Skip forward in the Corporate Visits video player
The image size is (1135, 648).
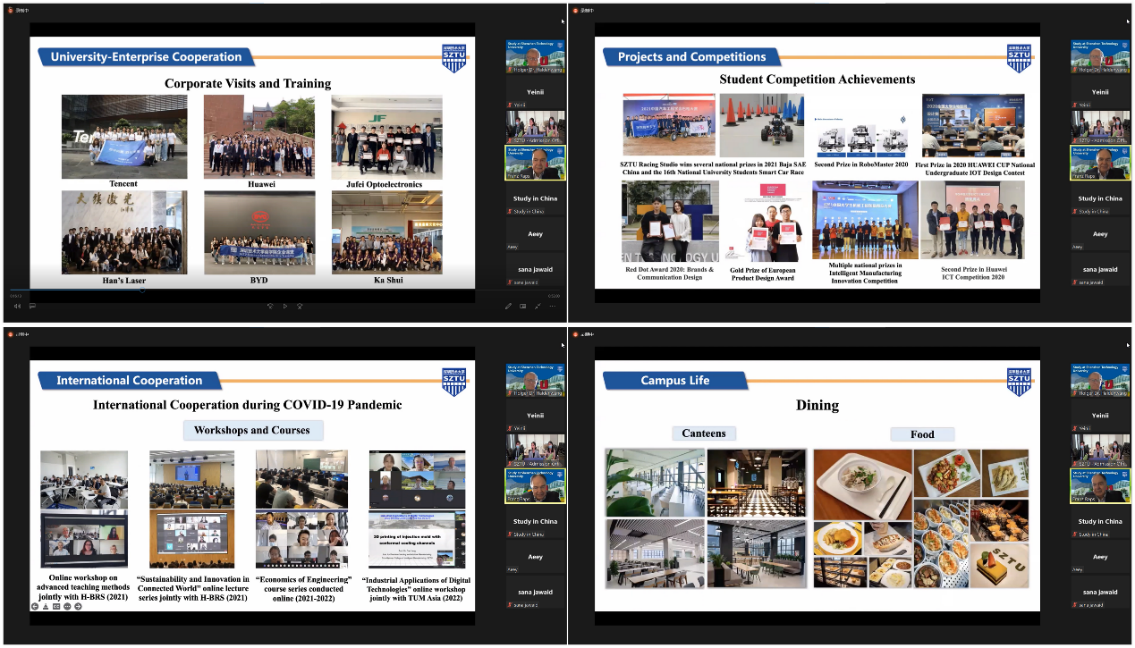[300, 306]
